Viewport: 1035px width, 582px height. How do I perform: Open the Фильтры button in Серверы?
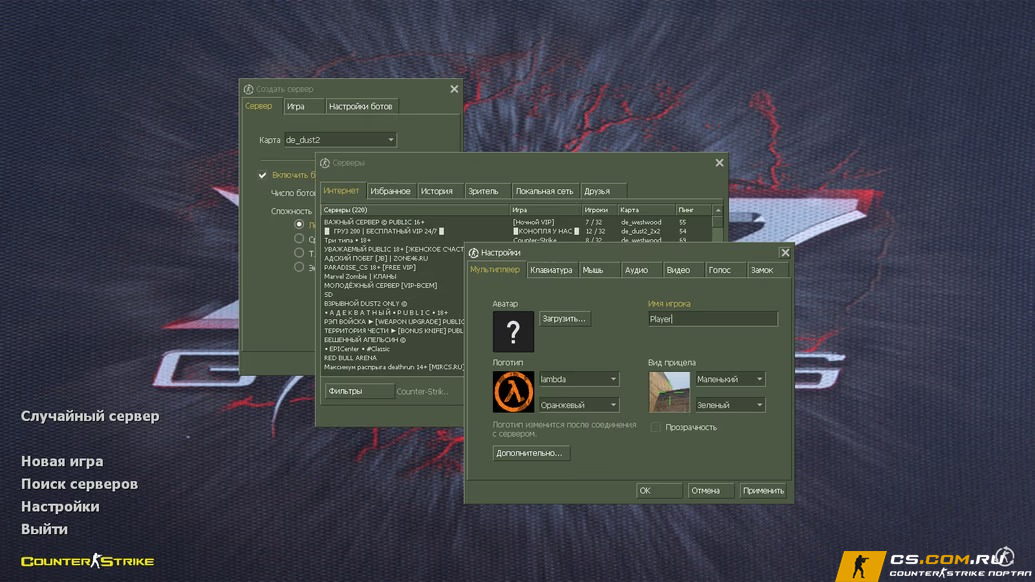point(359,391)
